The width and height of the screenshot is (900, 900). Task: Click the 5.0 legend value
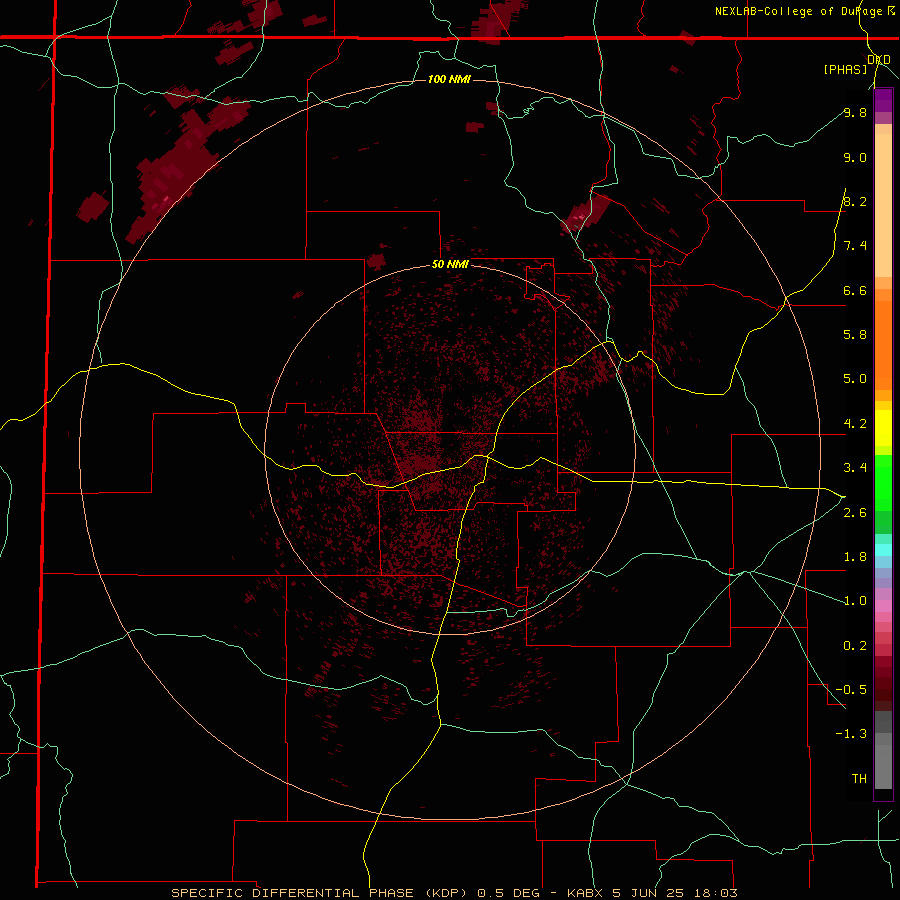click(x=855, y=379)
